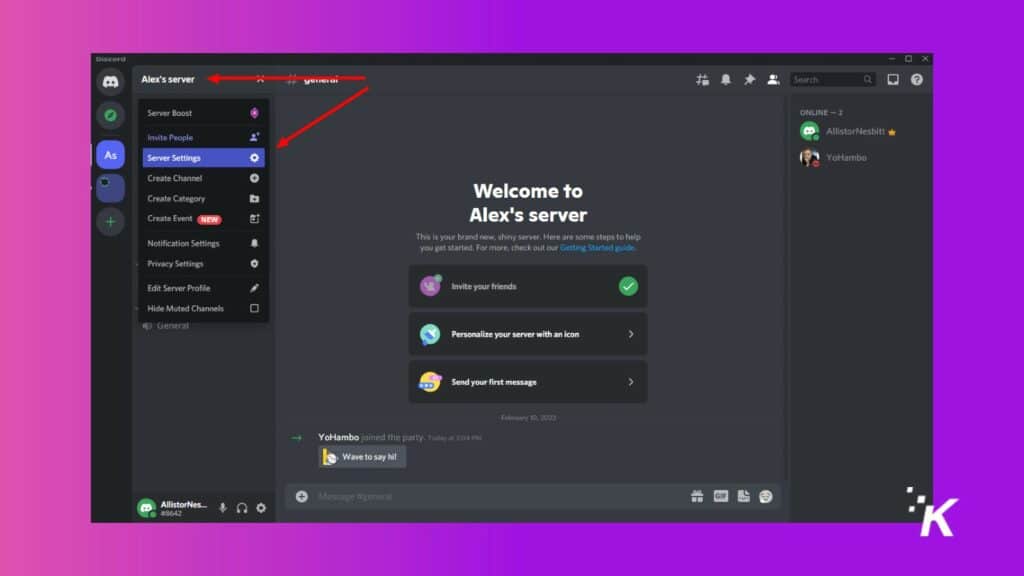
Task: Click the Wave to say hi button
Action: (362, 456)
